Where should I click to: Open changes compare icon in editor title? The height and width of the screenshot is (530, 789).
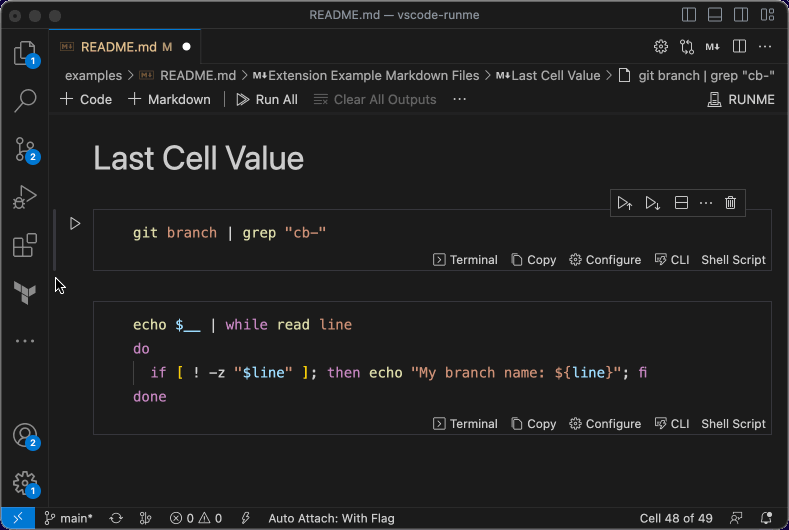[687, 47]
